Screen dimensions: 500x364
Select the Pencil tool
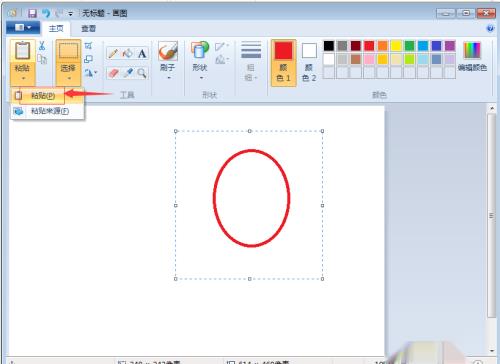click(113, 54)
